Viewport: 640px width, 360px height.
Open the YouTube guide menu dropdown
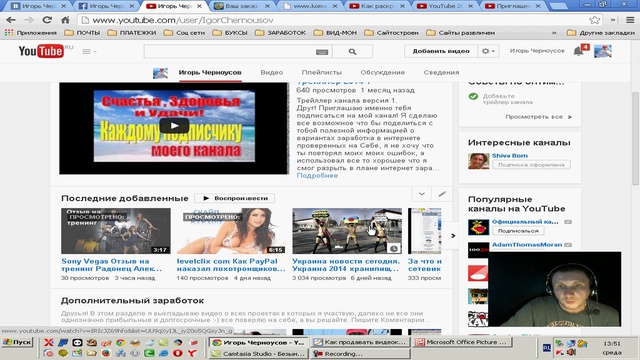coord(89,51)
